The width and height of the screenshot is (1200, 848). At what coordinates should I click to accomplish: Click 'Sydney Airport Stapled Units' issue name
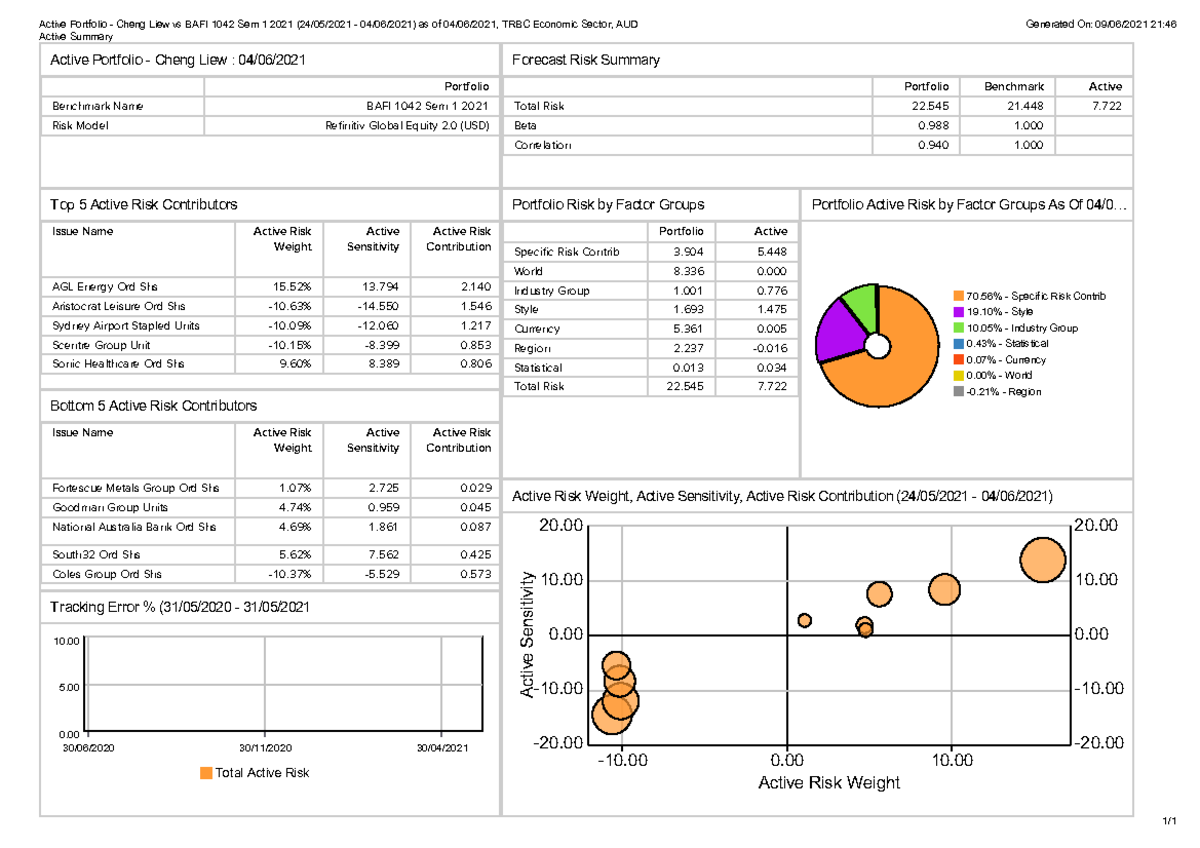tap(126, 326)
